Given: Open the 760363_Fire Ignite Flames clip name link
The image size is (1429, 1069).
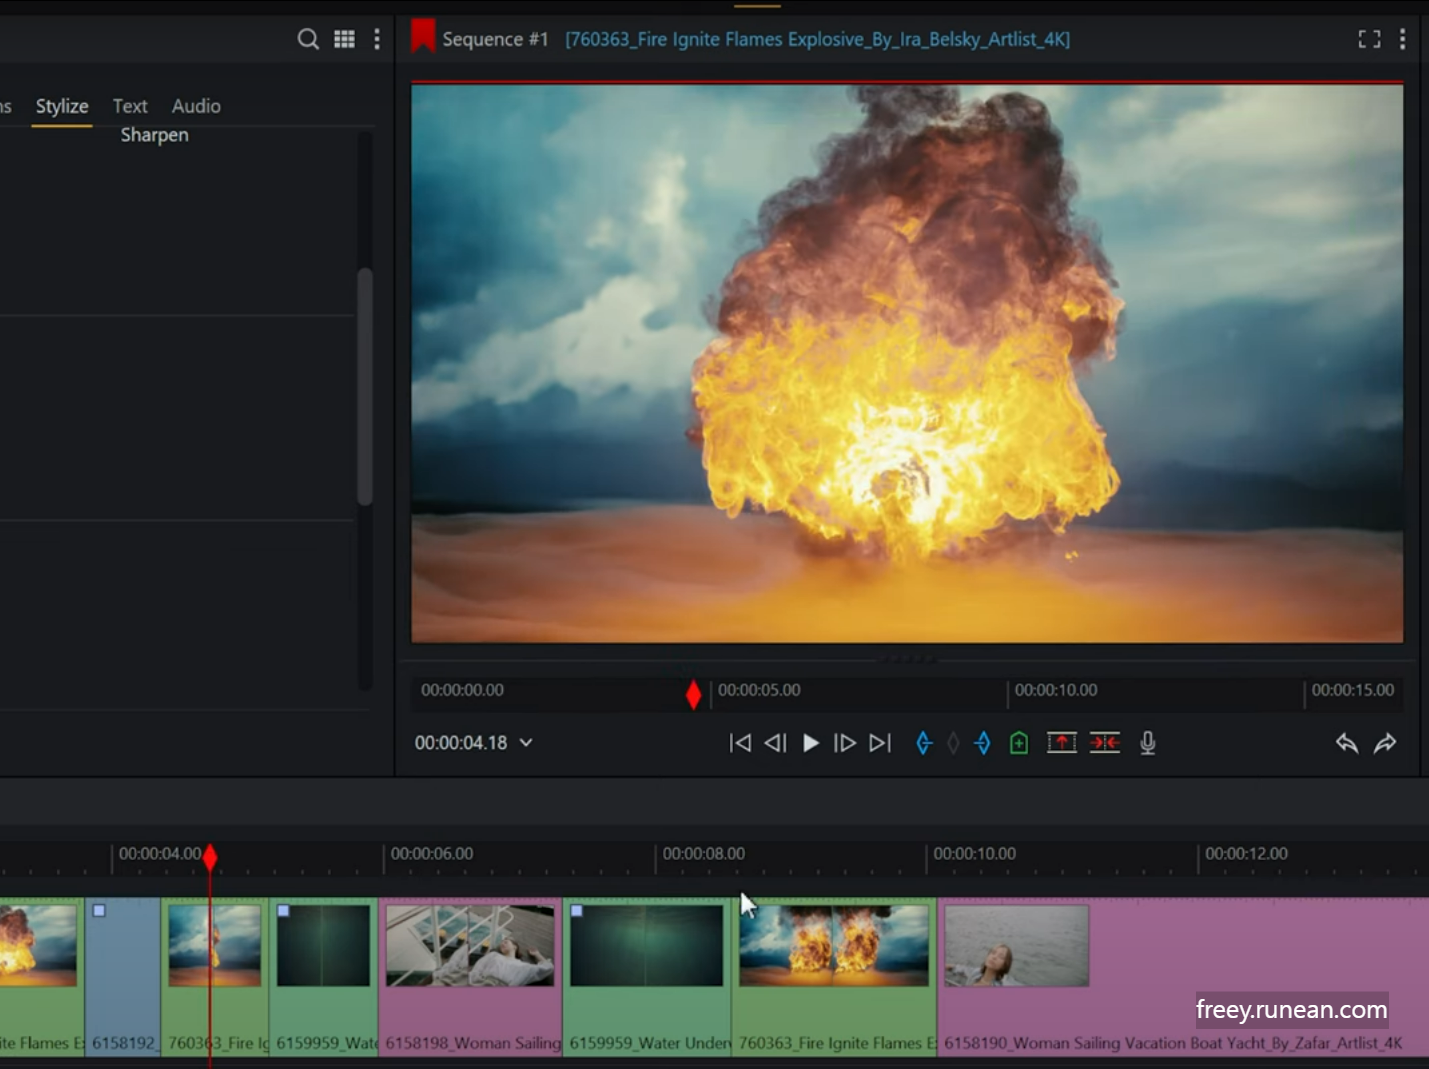Looking at the screenshot, I should (x=817, y=39).
